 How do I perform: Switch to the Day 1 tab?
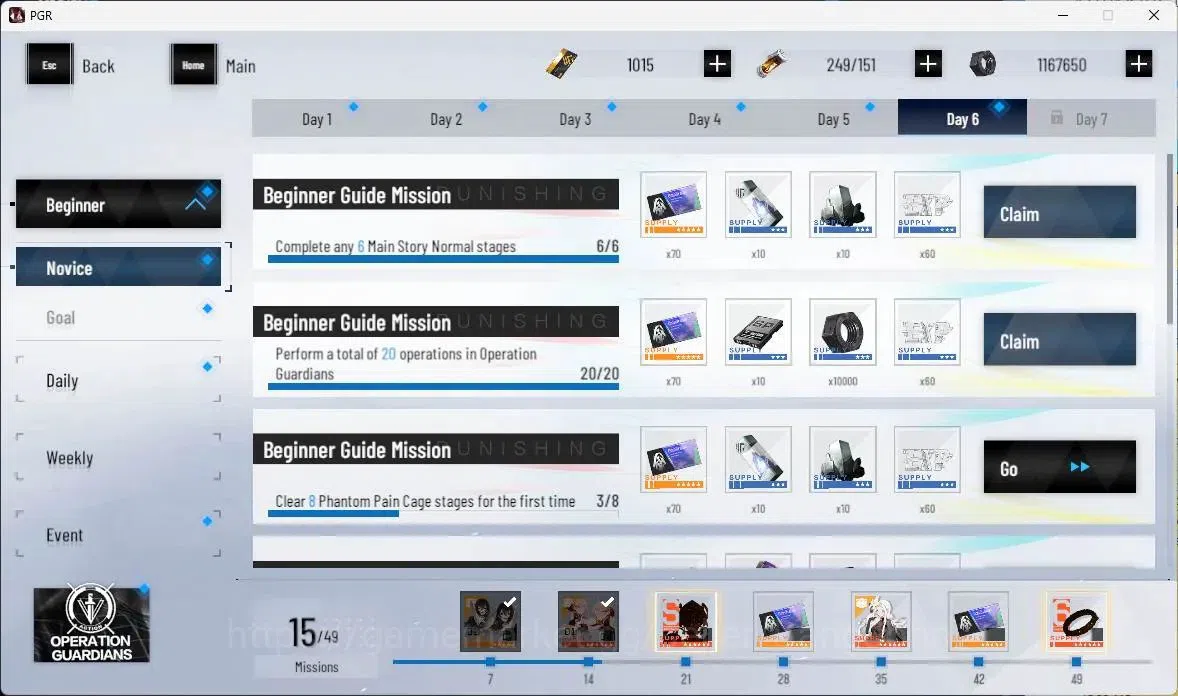tap(316, 118)
